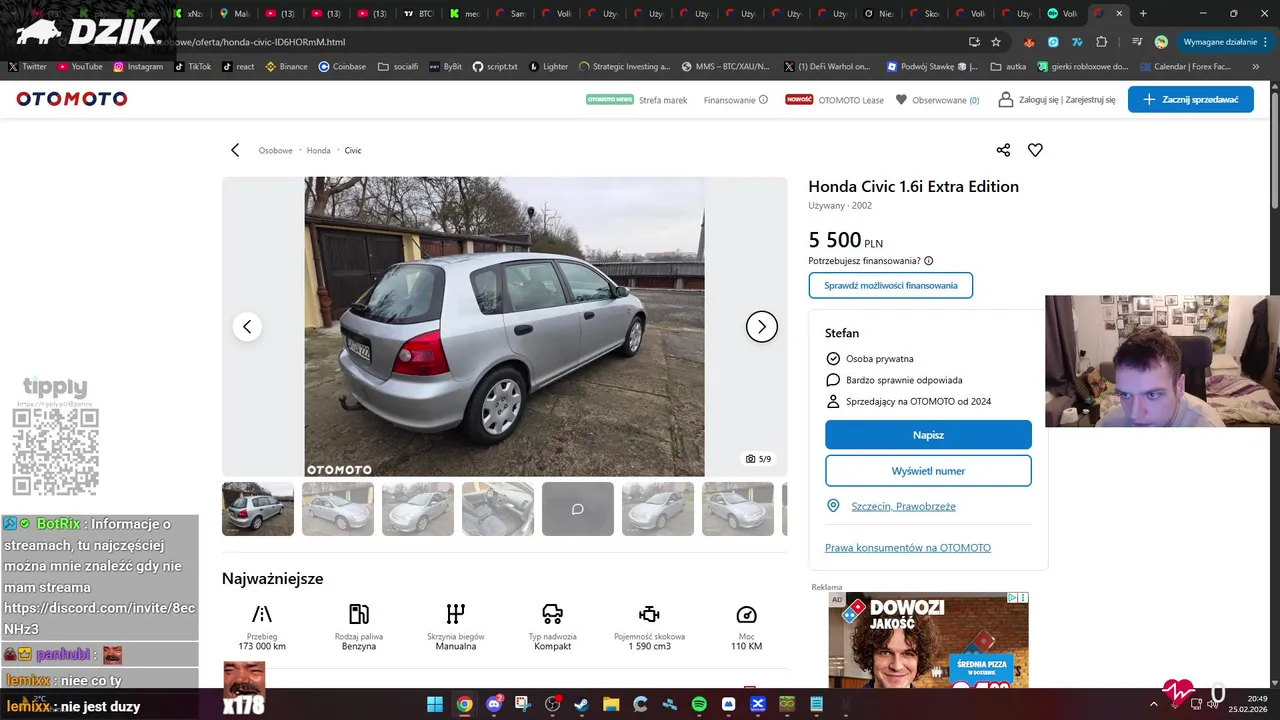Image resolution: width=1280 pixels, height=720 pixels.
Task: Select the interior photo thumbnail
Action: coord(498,509)
